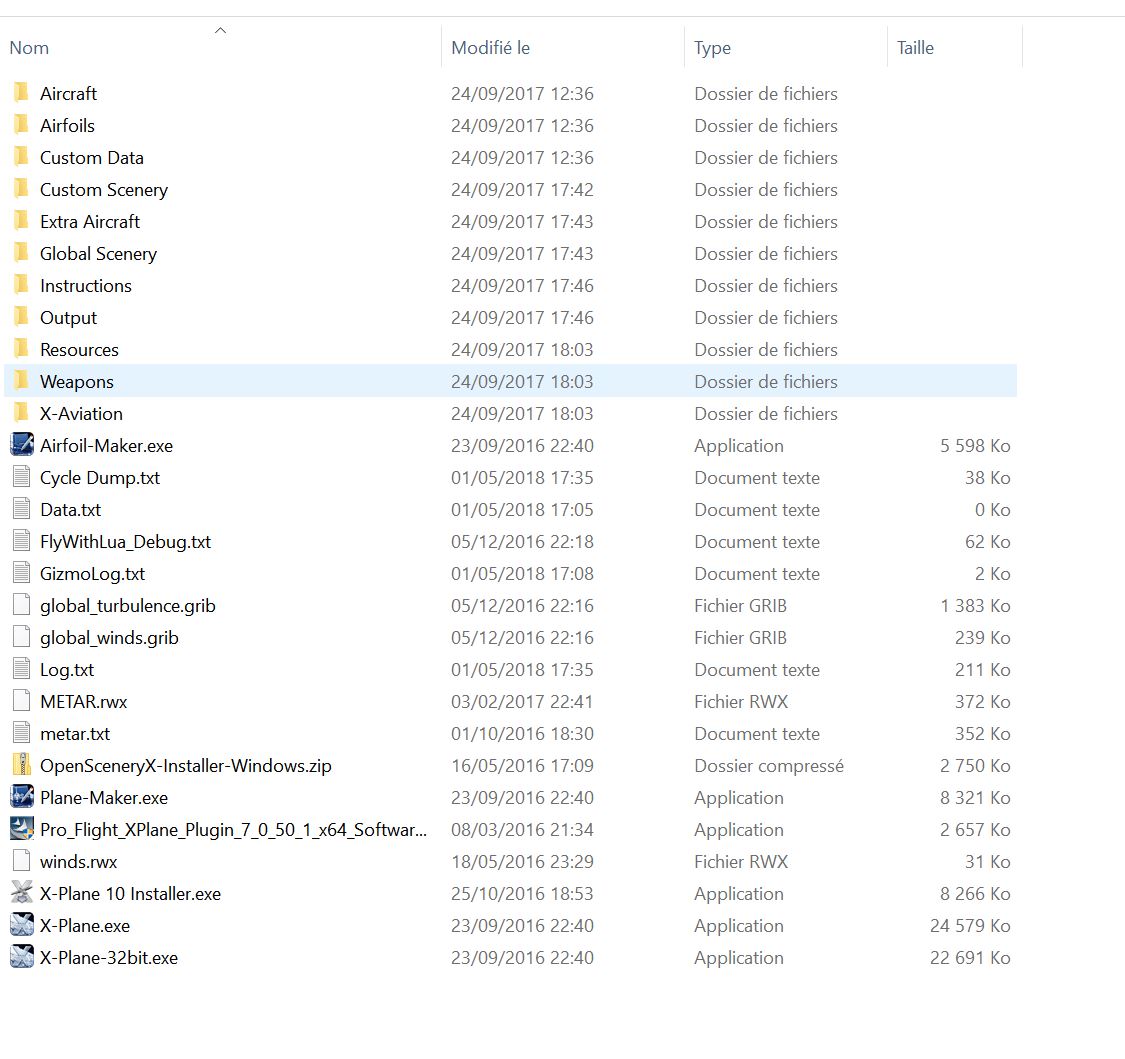The image size is (1125, 1059).
Task: Select the Custom Scenery folder name
Action: tap(104, 190)
